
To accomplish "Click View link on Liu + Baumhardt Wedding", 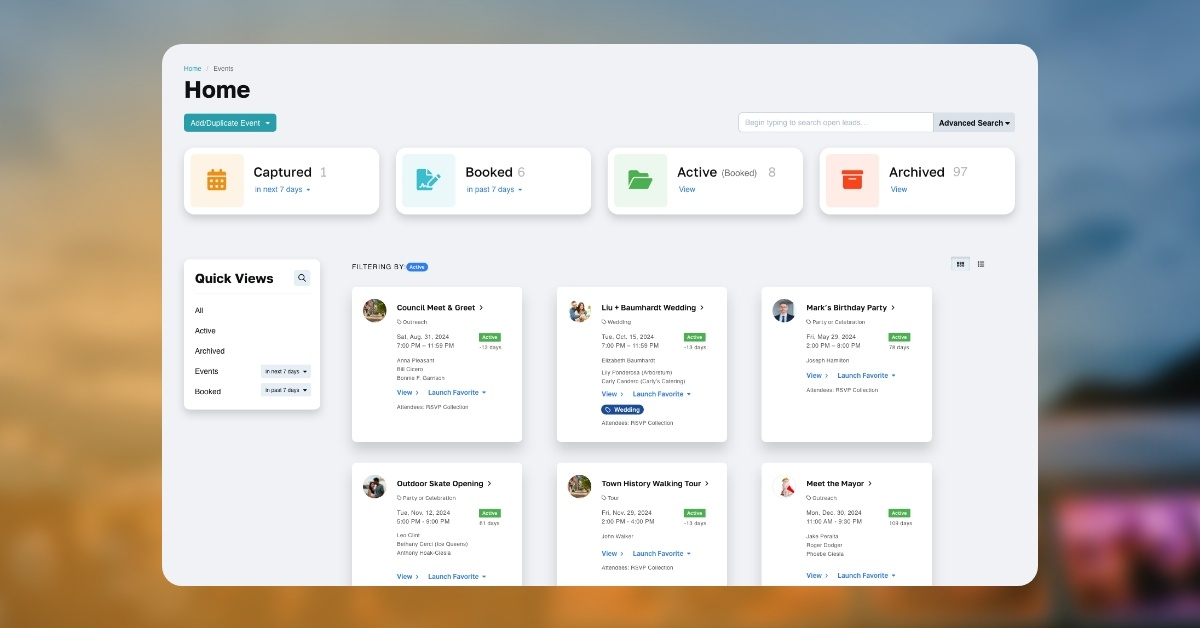I will 610,394.
